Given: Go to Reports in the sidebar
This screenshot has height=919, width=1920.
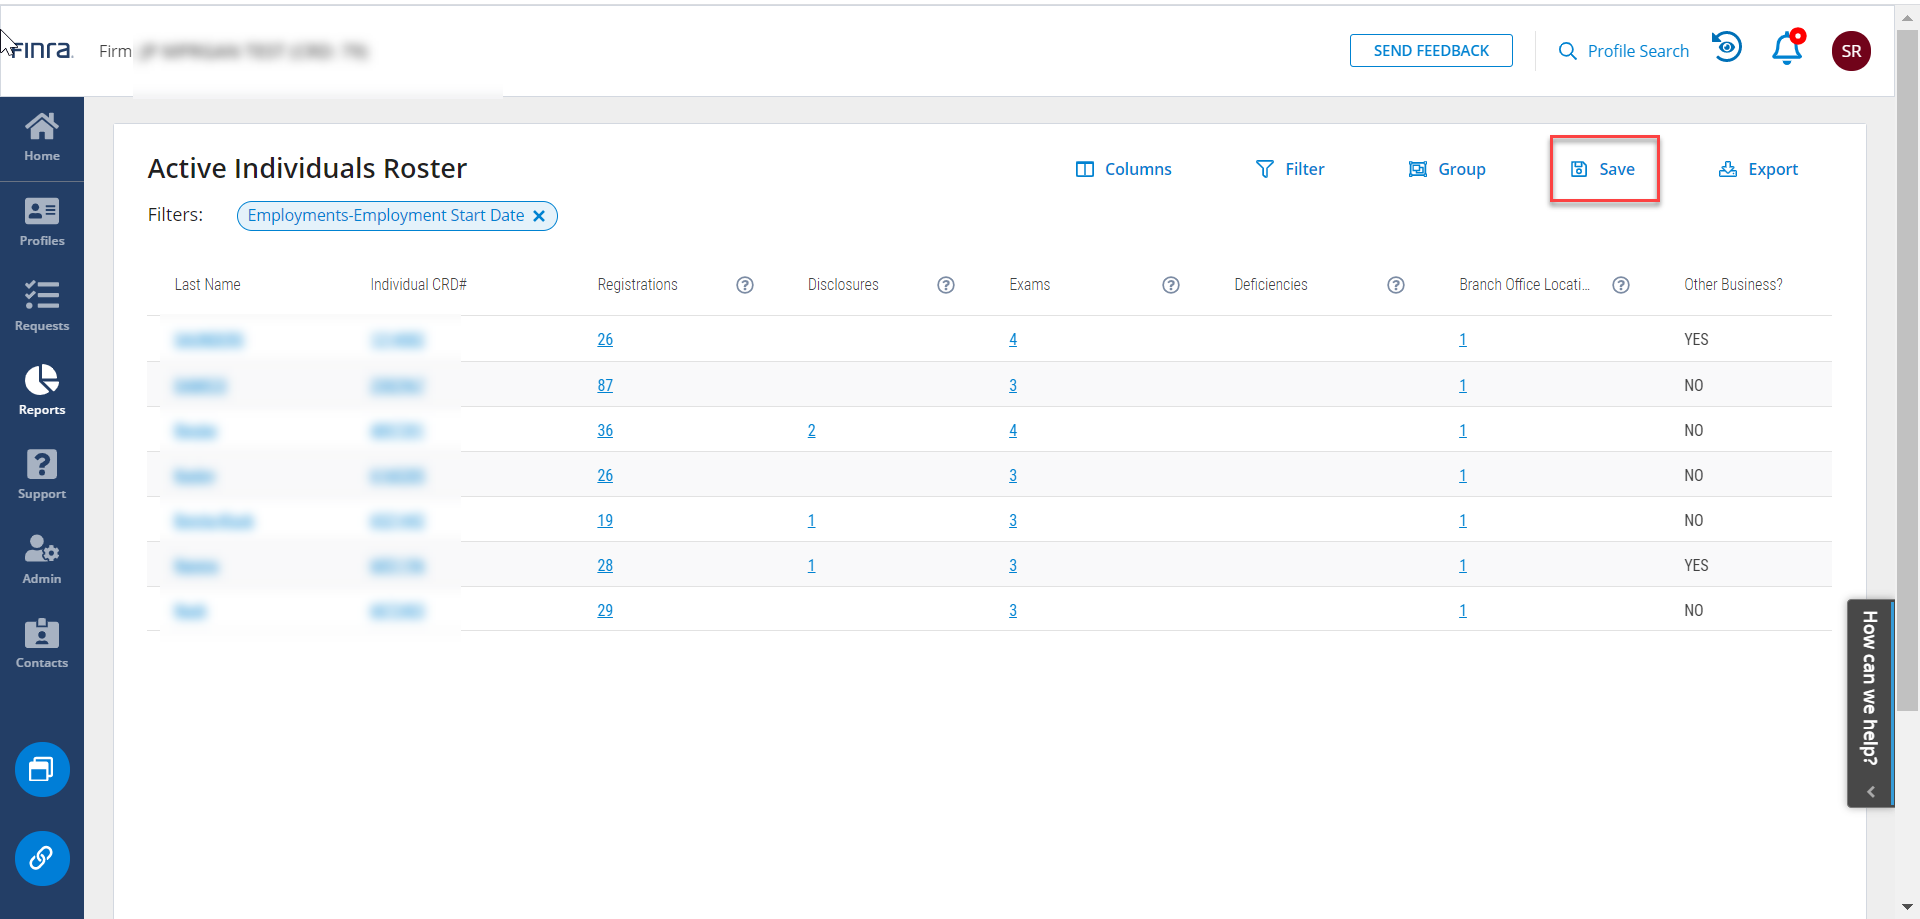Looking at the screenshot, I should tap(42, 390).
